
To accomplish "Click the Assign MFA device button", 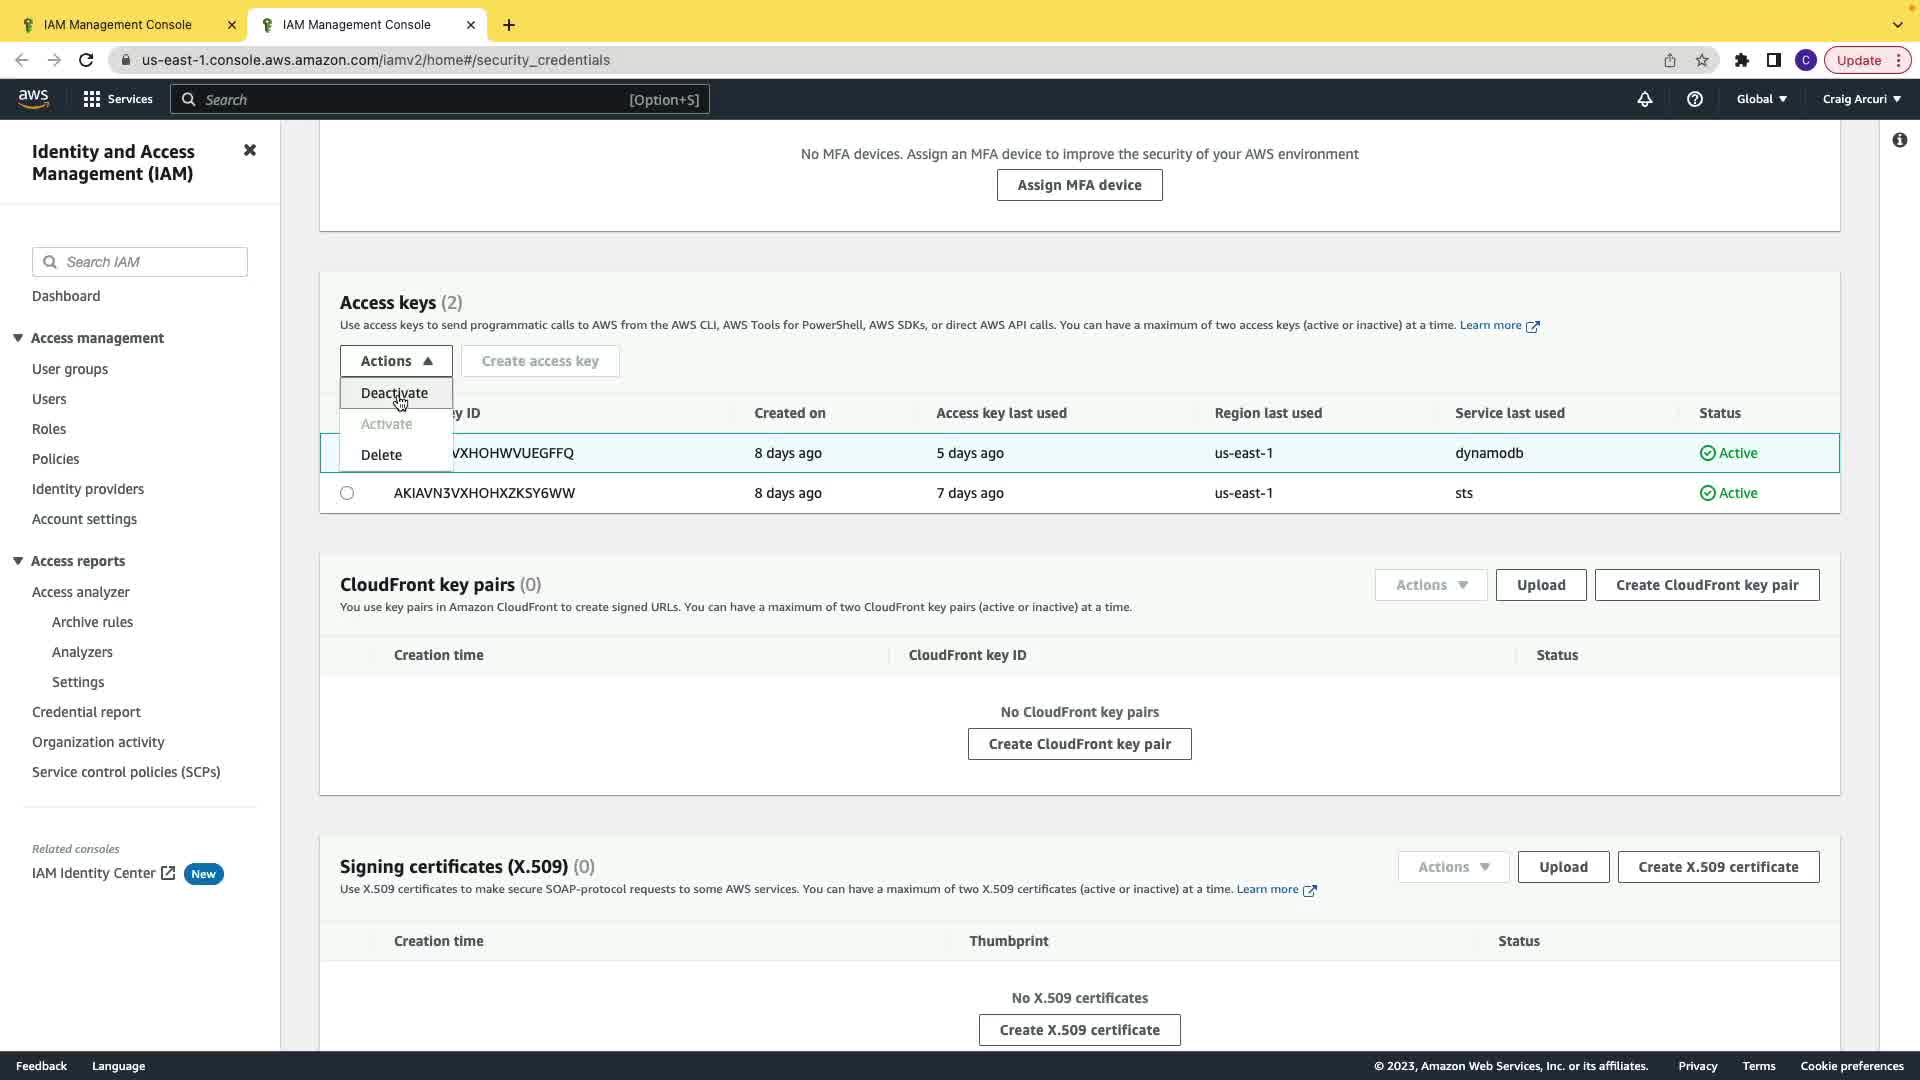I will coord(1079,185).
